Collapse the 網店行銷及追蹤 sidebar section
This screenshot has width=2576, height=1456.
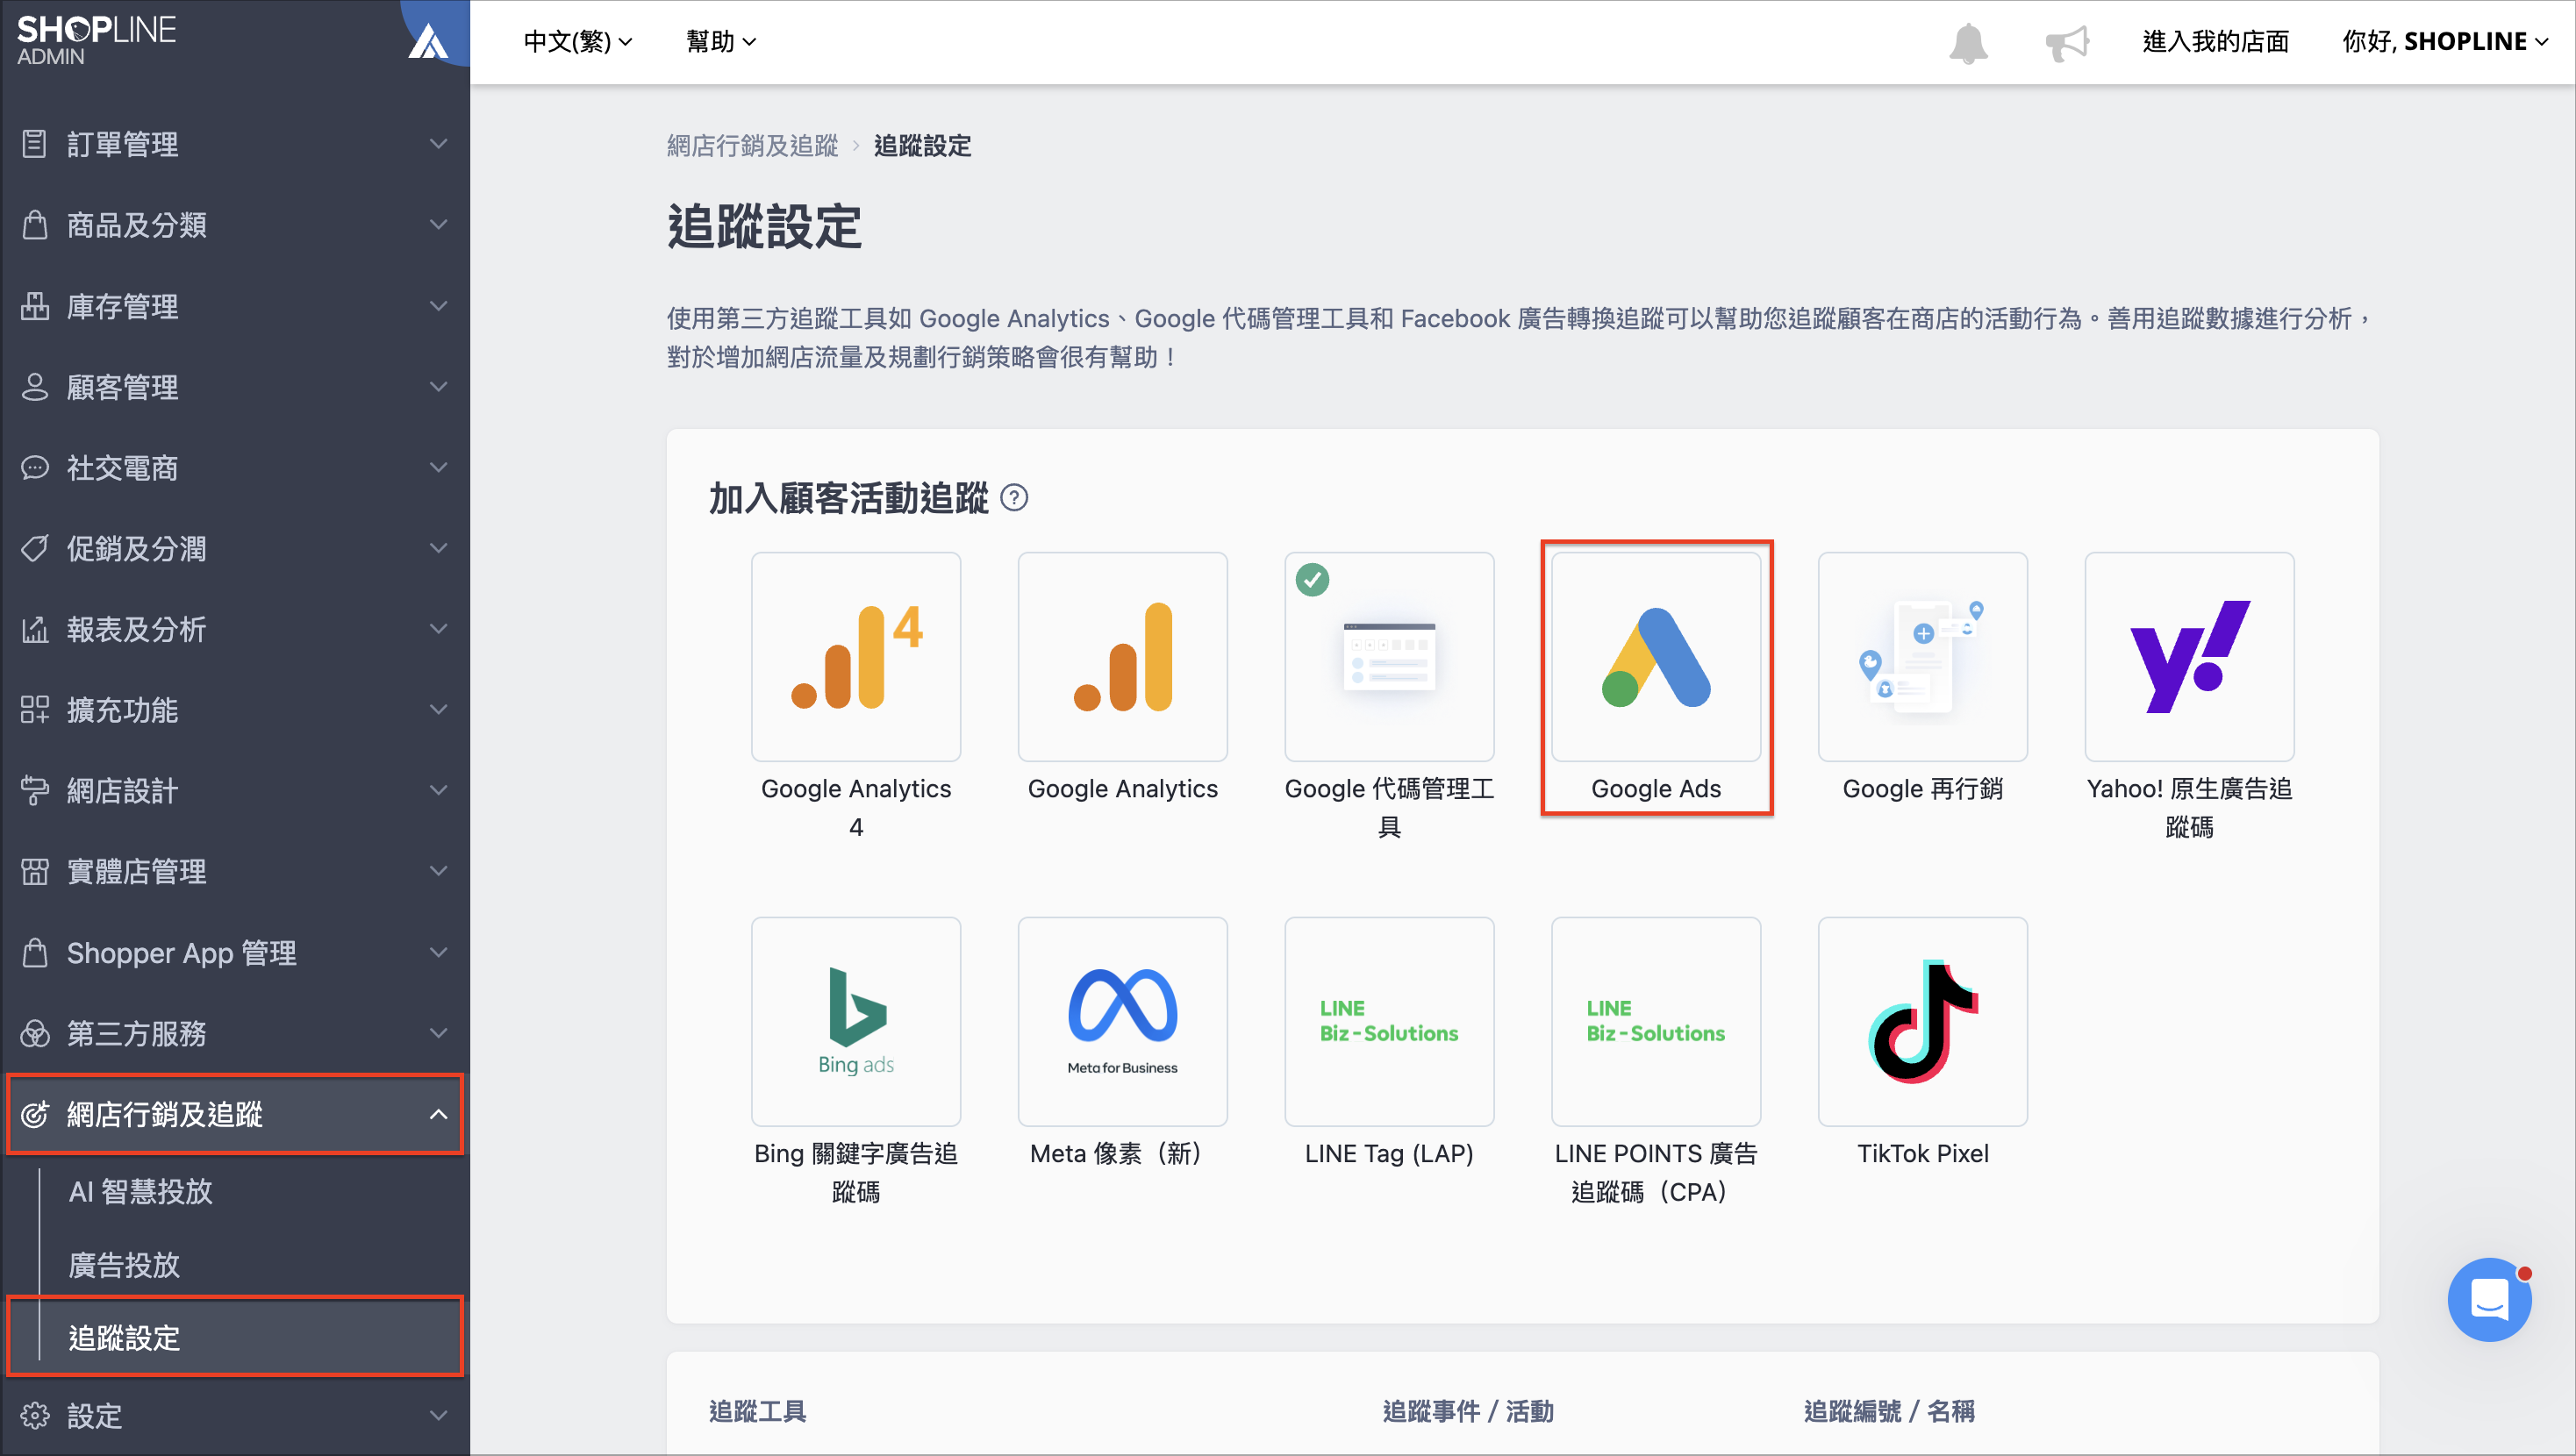(x=235, y=1114)
